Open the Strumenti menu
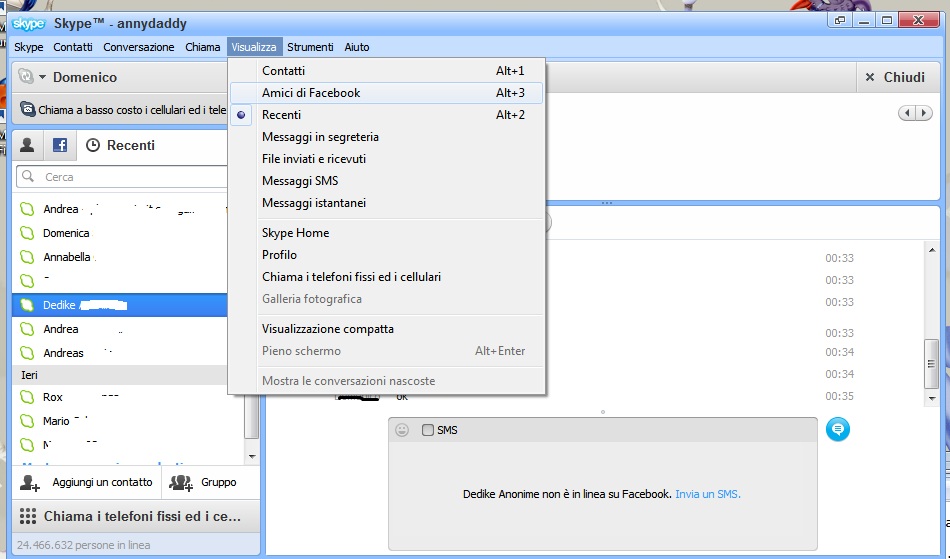Viewport: 950px width, 559px height. [310, 47]
